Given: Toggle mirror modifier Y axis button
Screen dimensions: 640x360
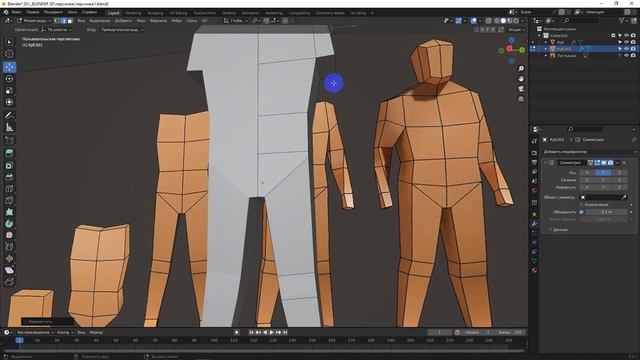Looking at the screenshot, I should pos(603,173).
